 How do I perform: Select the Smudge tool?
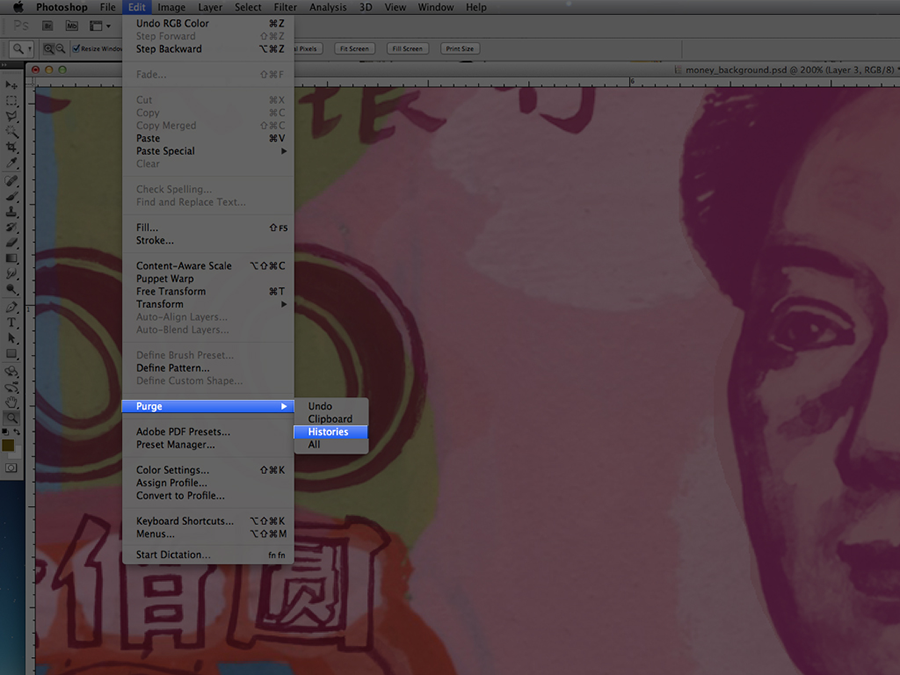pos(11,274)
